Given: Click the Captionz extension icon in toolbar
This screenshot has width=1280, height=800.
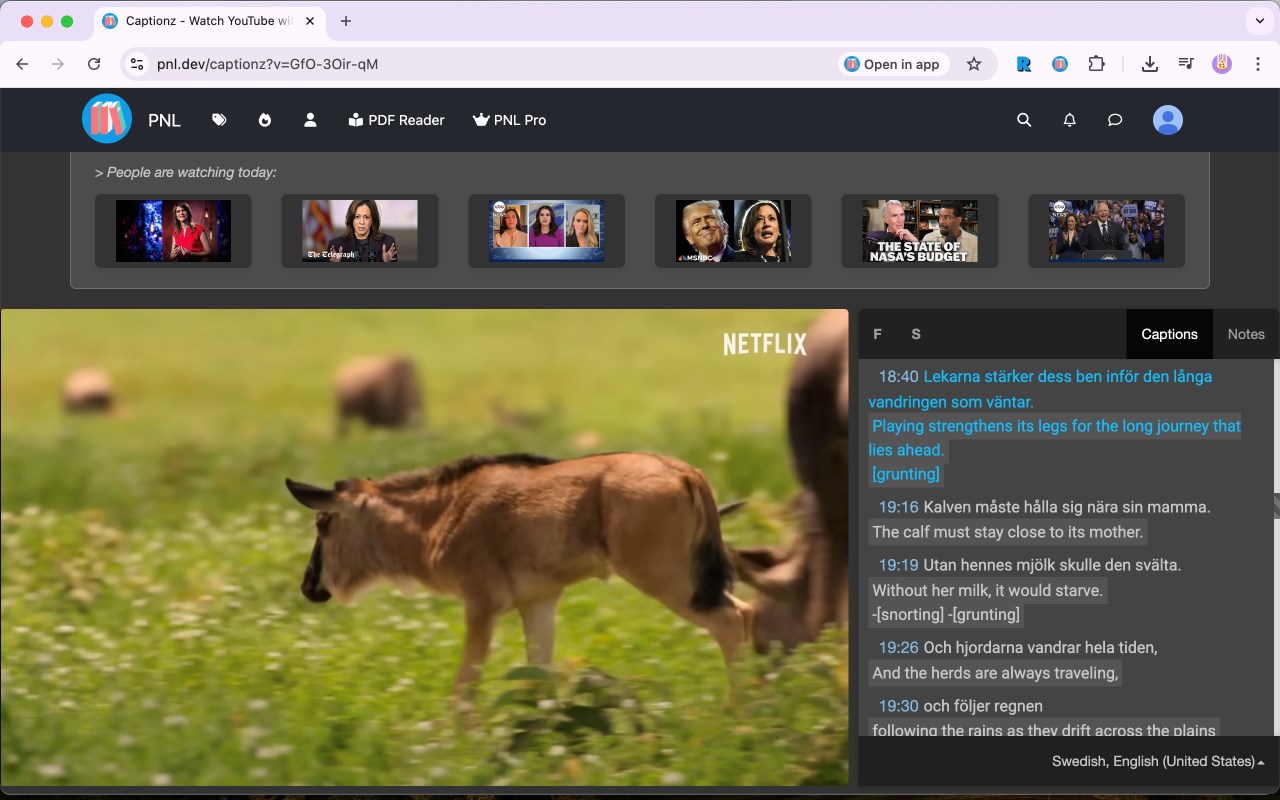Looking at the screenshot, I should 1060,64.
